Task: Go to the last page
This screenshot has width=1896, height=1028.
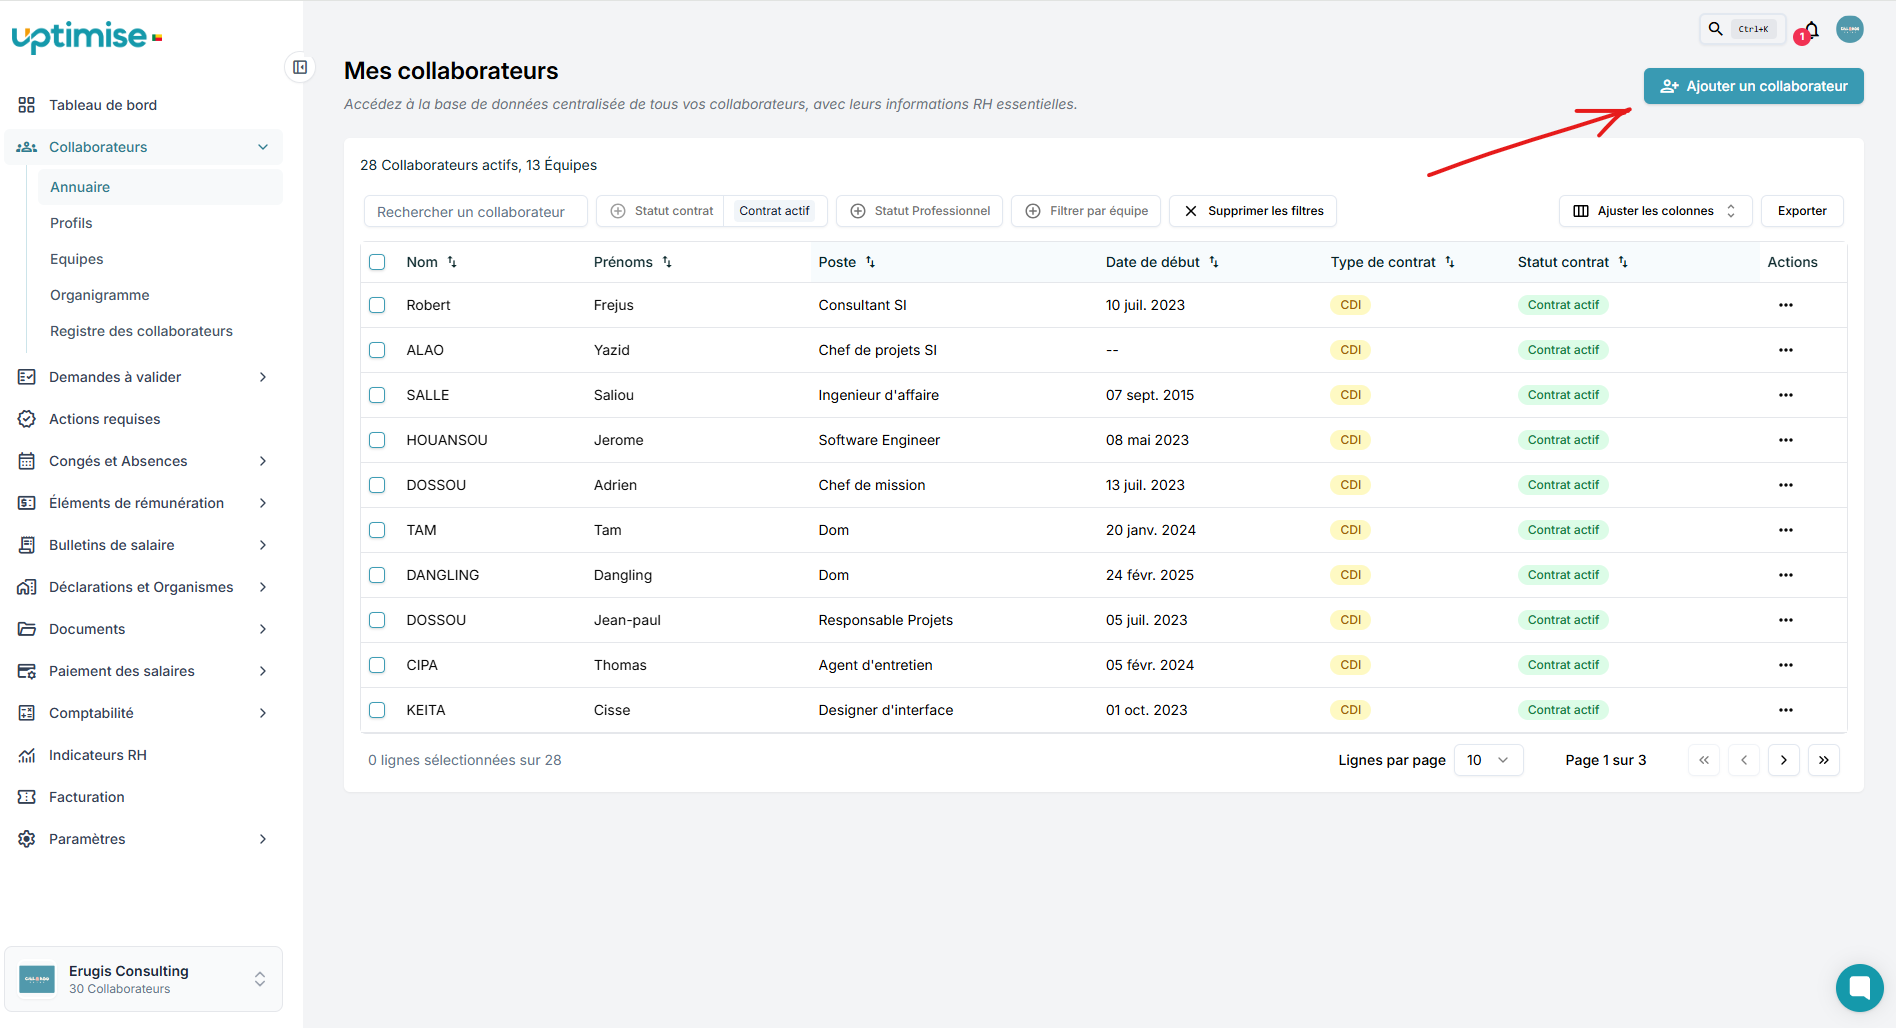Action: pyautogui.click(x=1824, y=760)
